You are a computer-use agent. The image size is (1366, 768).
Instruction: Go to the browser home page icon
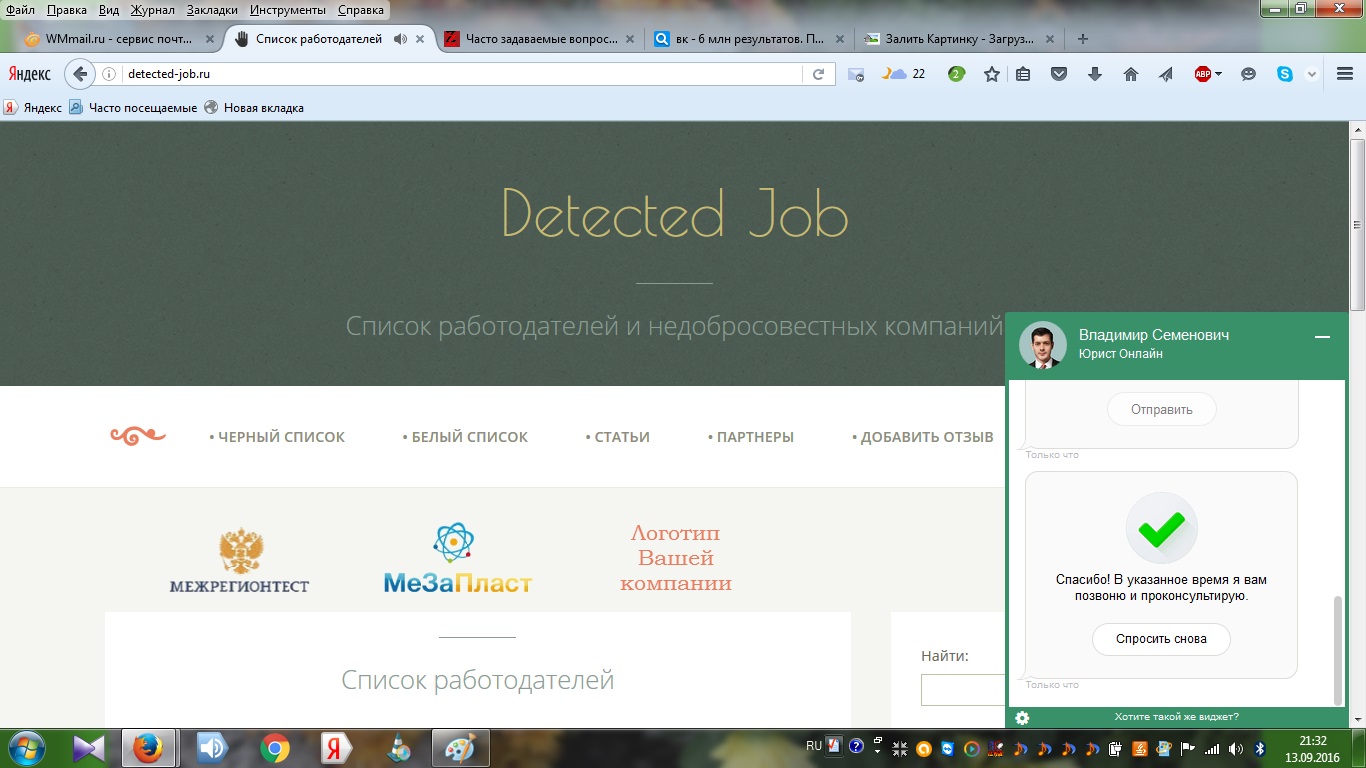(1131, 74)
